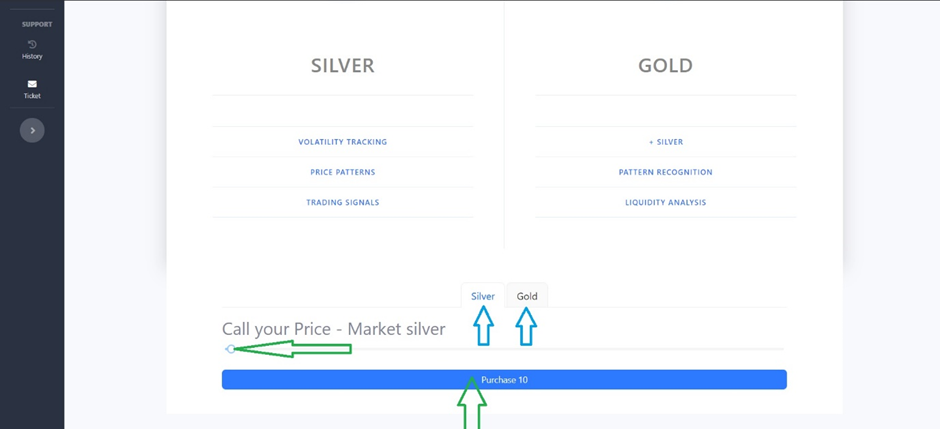The image size is (940, 429).
Task: Select Trading Signals in the Silver plan
Action: tap(342, 202)
